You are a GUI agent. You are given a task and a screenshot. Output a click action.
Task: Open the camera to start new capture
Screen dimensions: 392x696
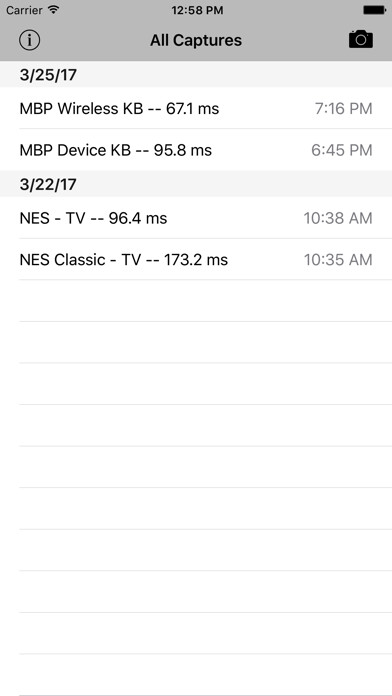point(360,40)
